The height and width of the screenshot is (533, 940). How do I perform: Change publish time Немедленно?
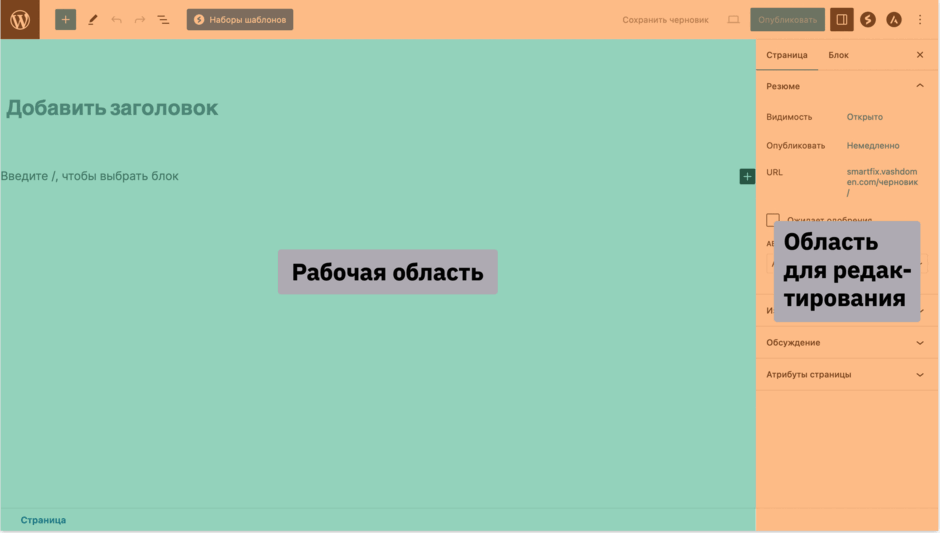[873, 146]
